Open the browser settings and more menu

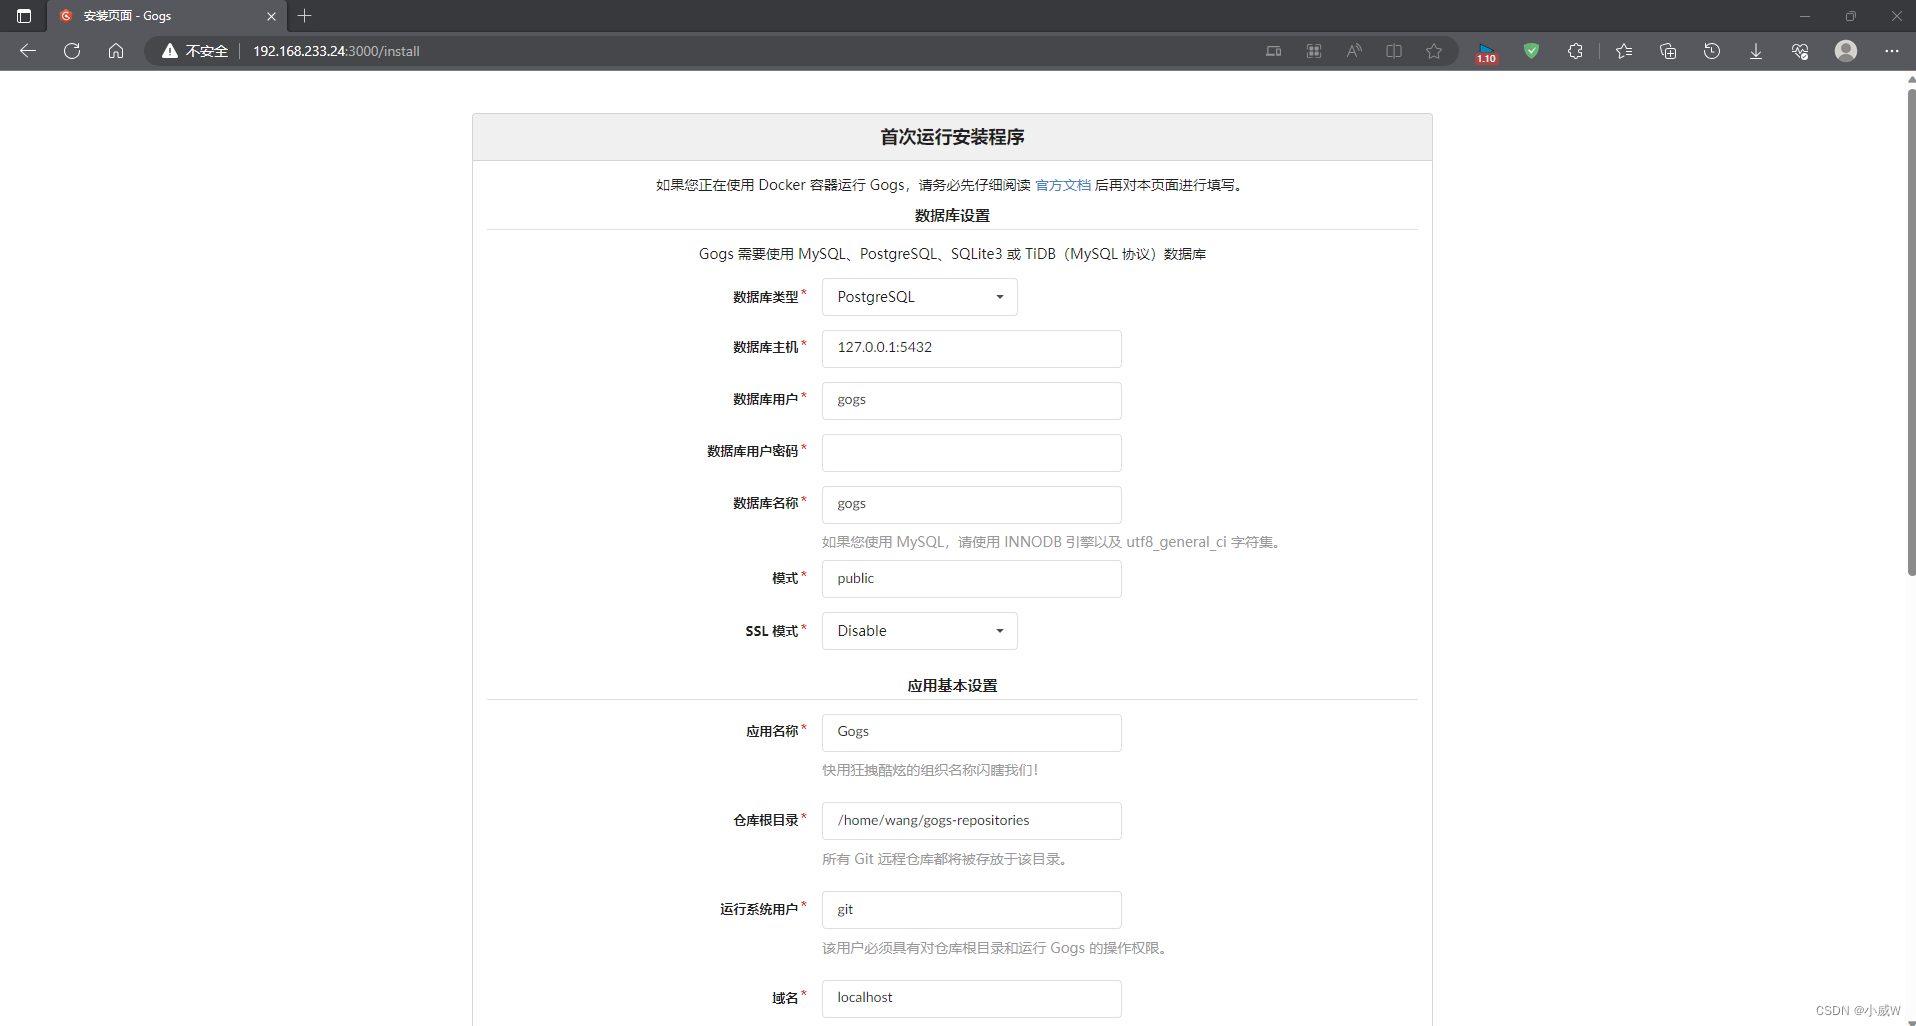click(x=1892, y=51)
